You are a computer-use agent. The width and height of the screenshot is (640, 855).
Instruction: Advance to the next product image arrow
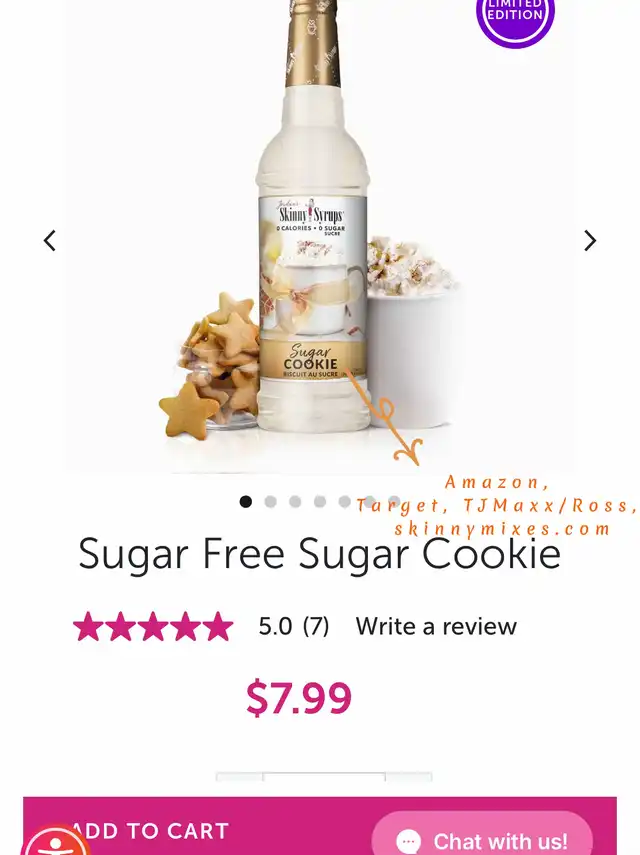pos(590,240)
